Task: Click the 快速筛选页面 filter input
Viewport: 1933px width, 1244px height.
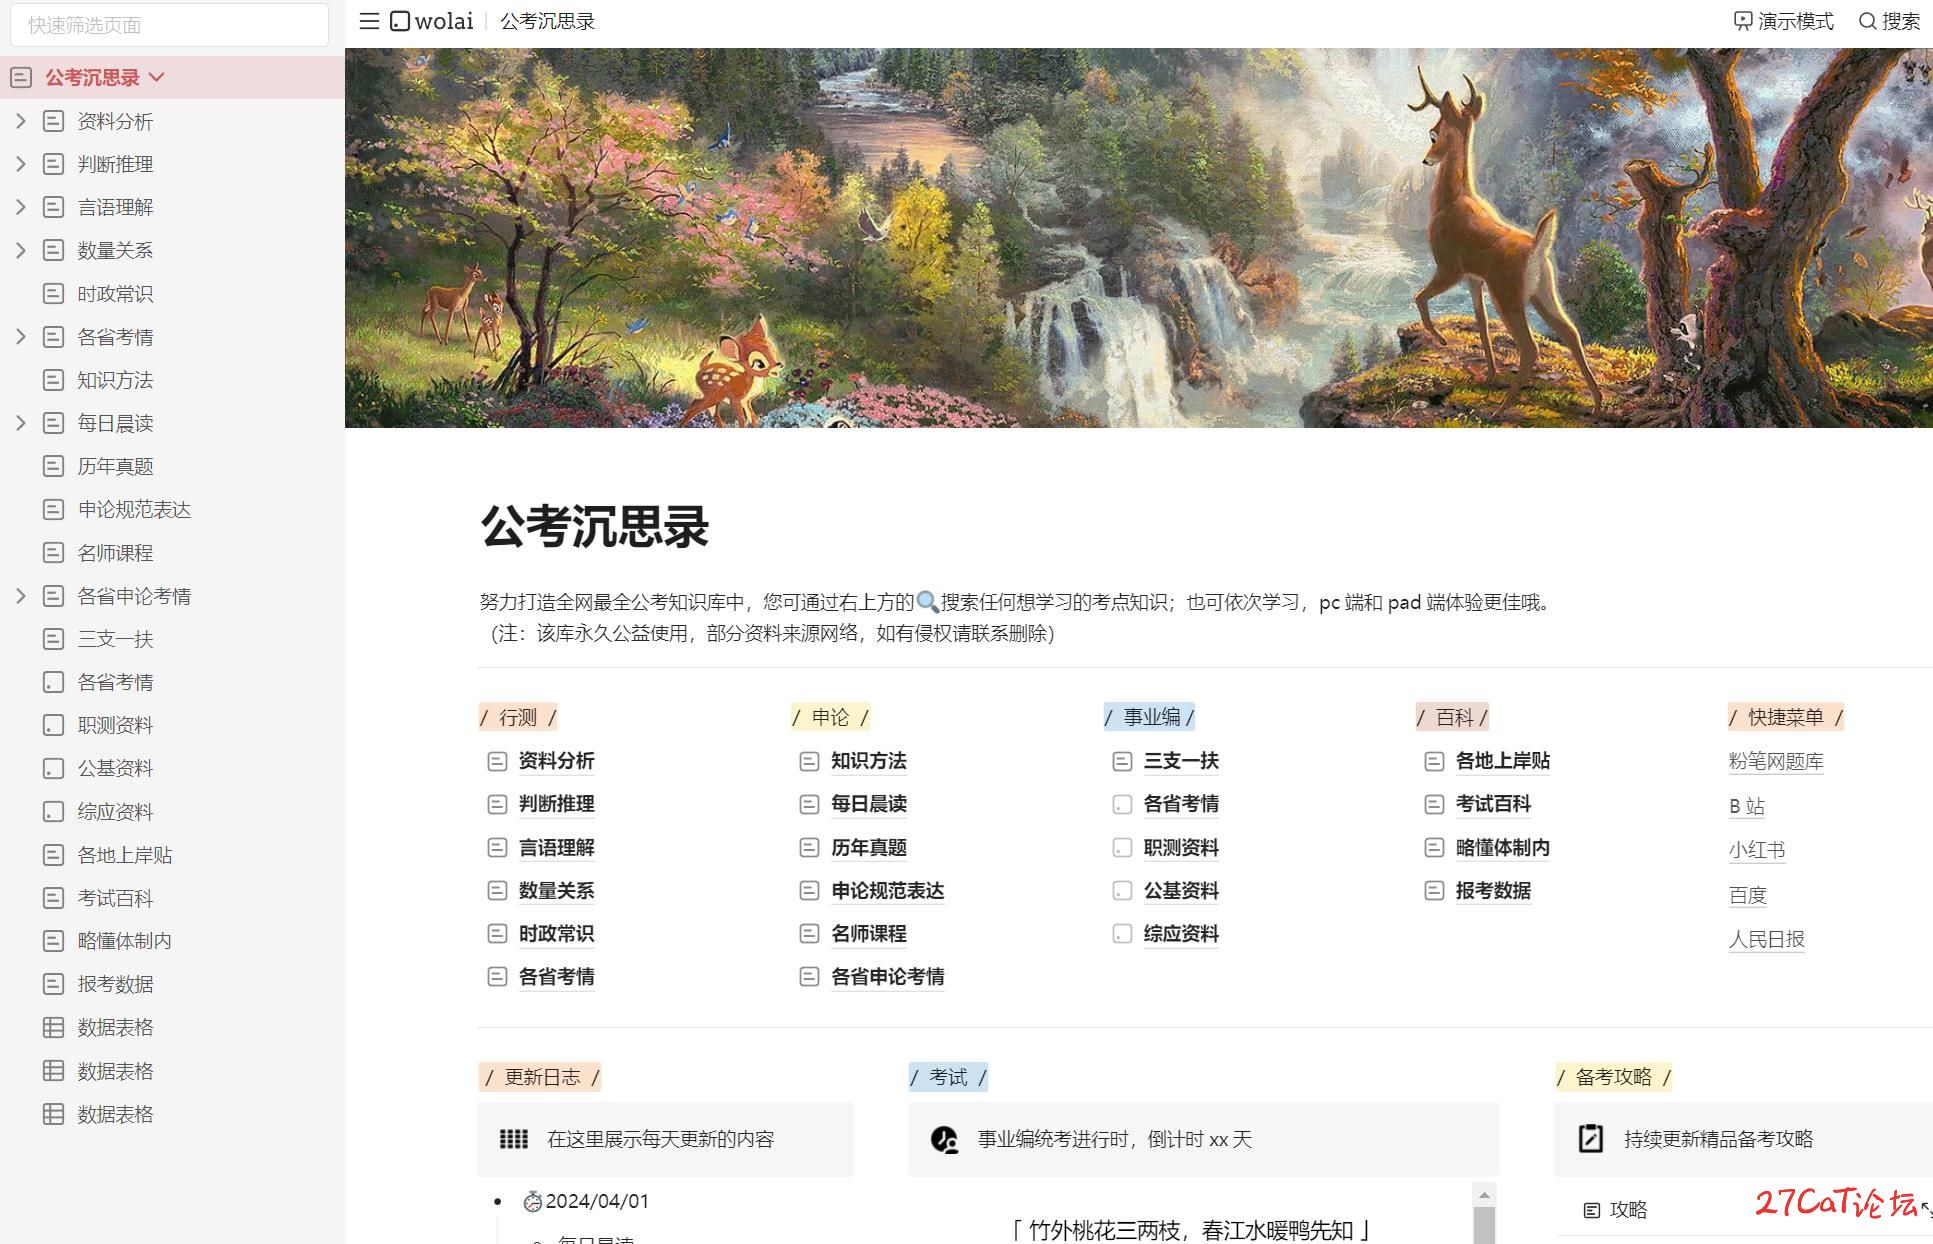Action: (169, 25)
